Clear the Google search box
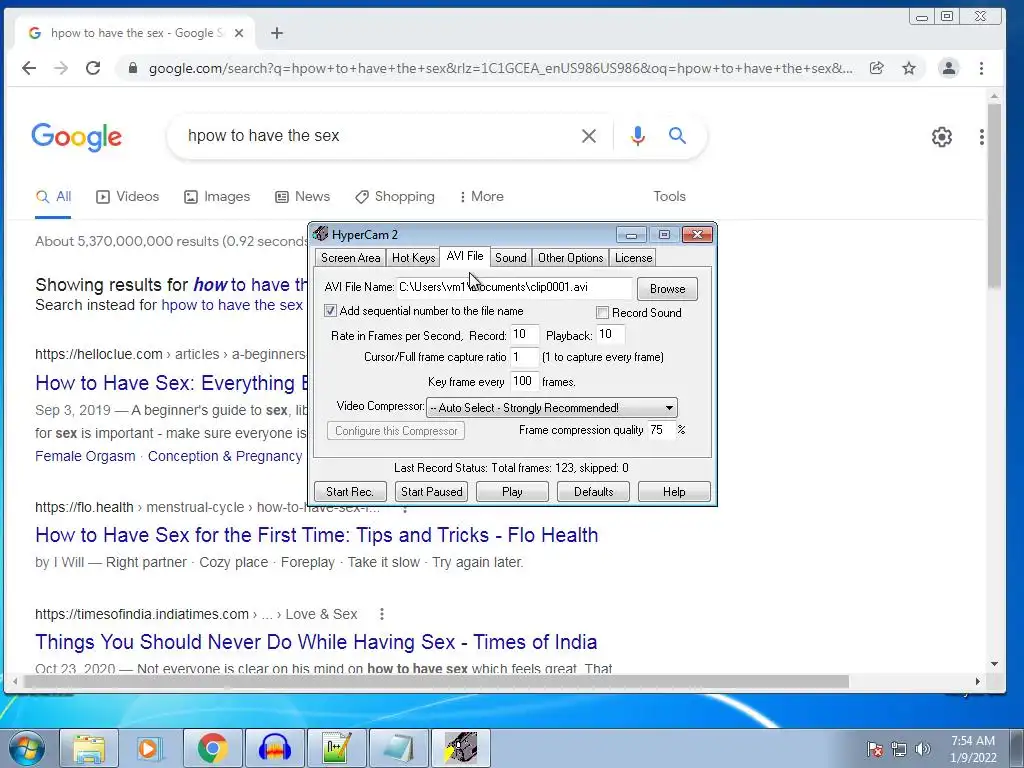The width and height of the screenshot is (1024, 768). [x=588, y=136]
